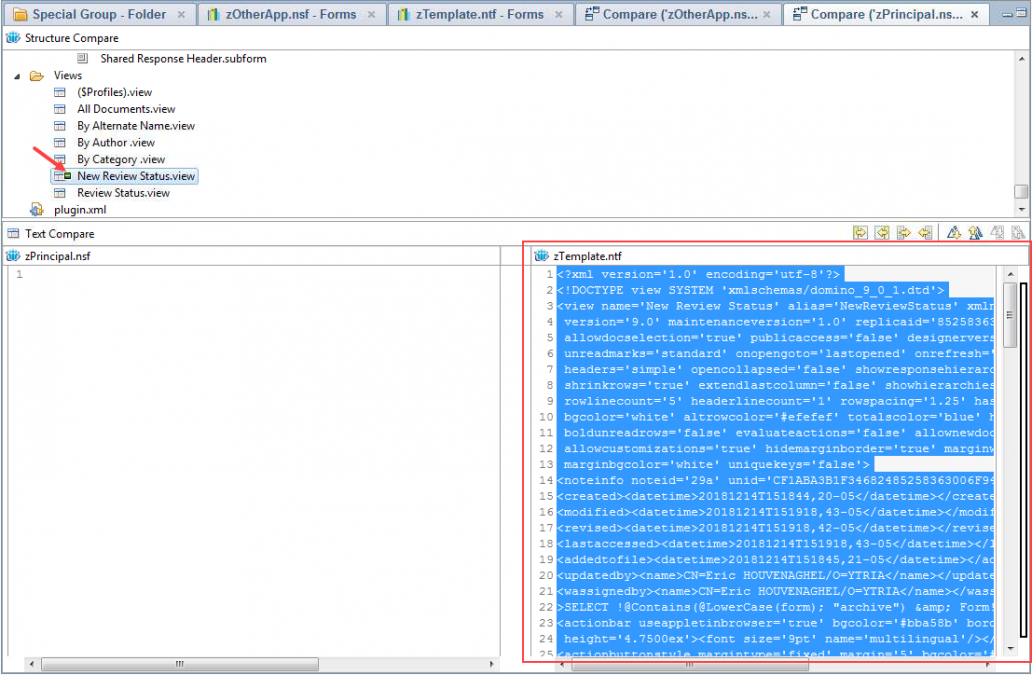Select All Documents.view in the tree
The height and width of the screenshot is (675, 1032).
click(x=126, y=109)
